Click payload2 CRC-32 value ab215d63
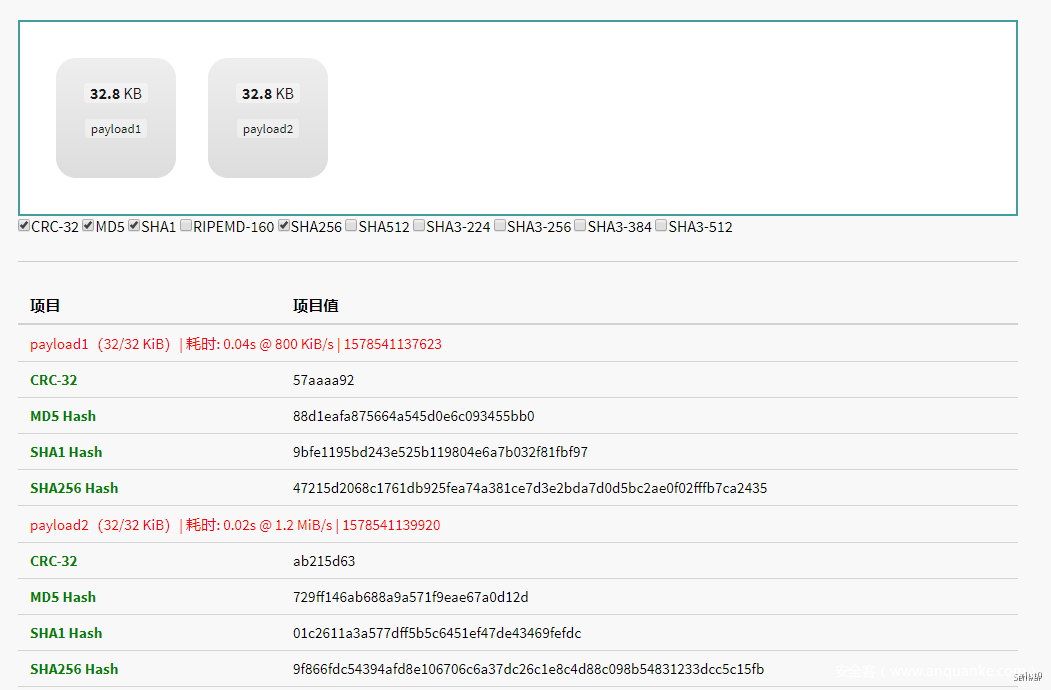The height and width of the screenshot is (690, 1051). [324, 561]
